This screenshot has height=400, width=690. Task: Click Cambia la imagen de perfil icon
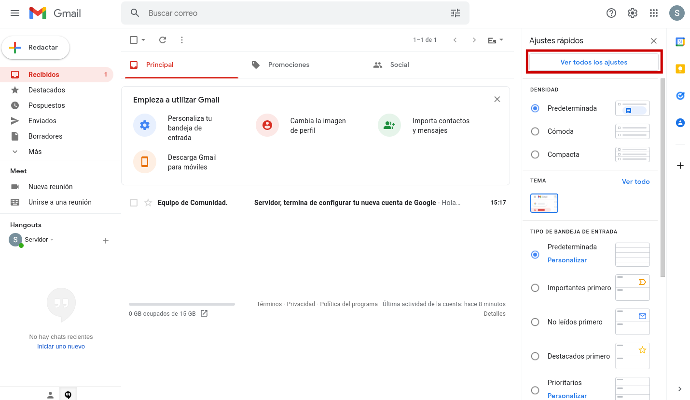(x=267, y=125)
